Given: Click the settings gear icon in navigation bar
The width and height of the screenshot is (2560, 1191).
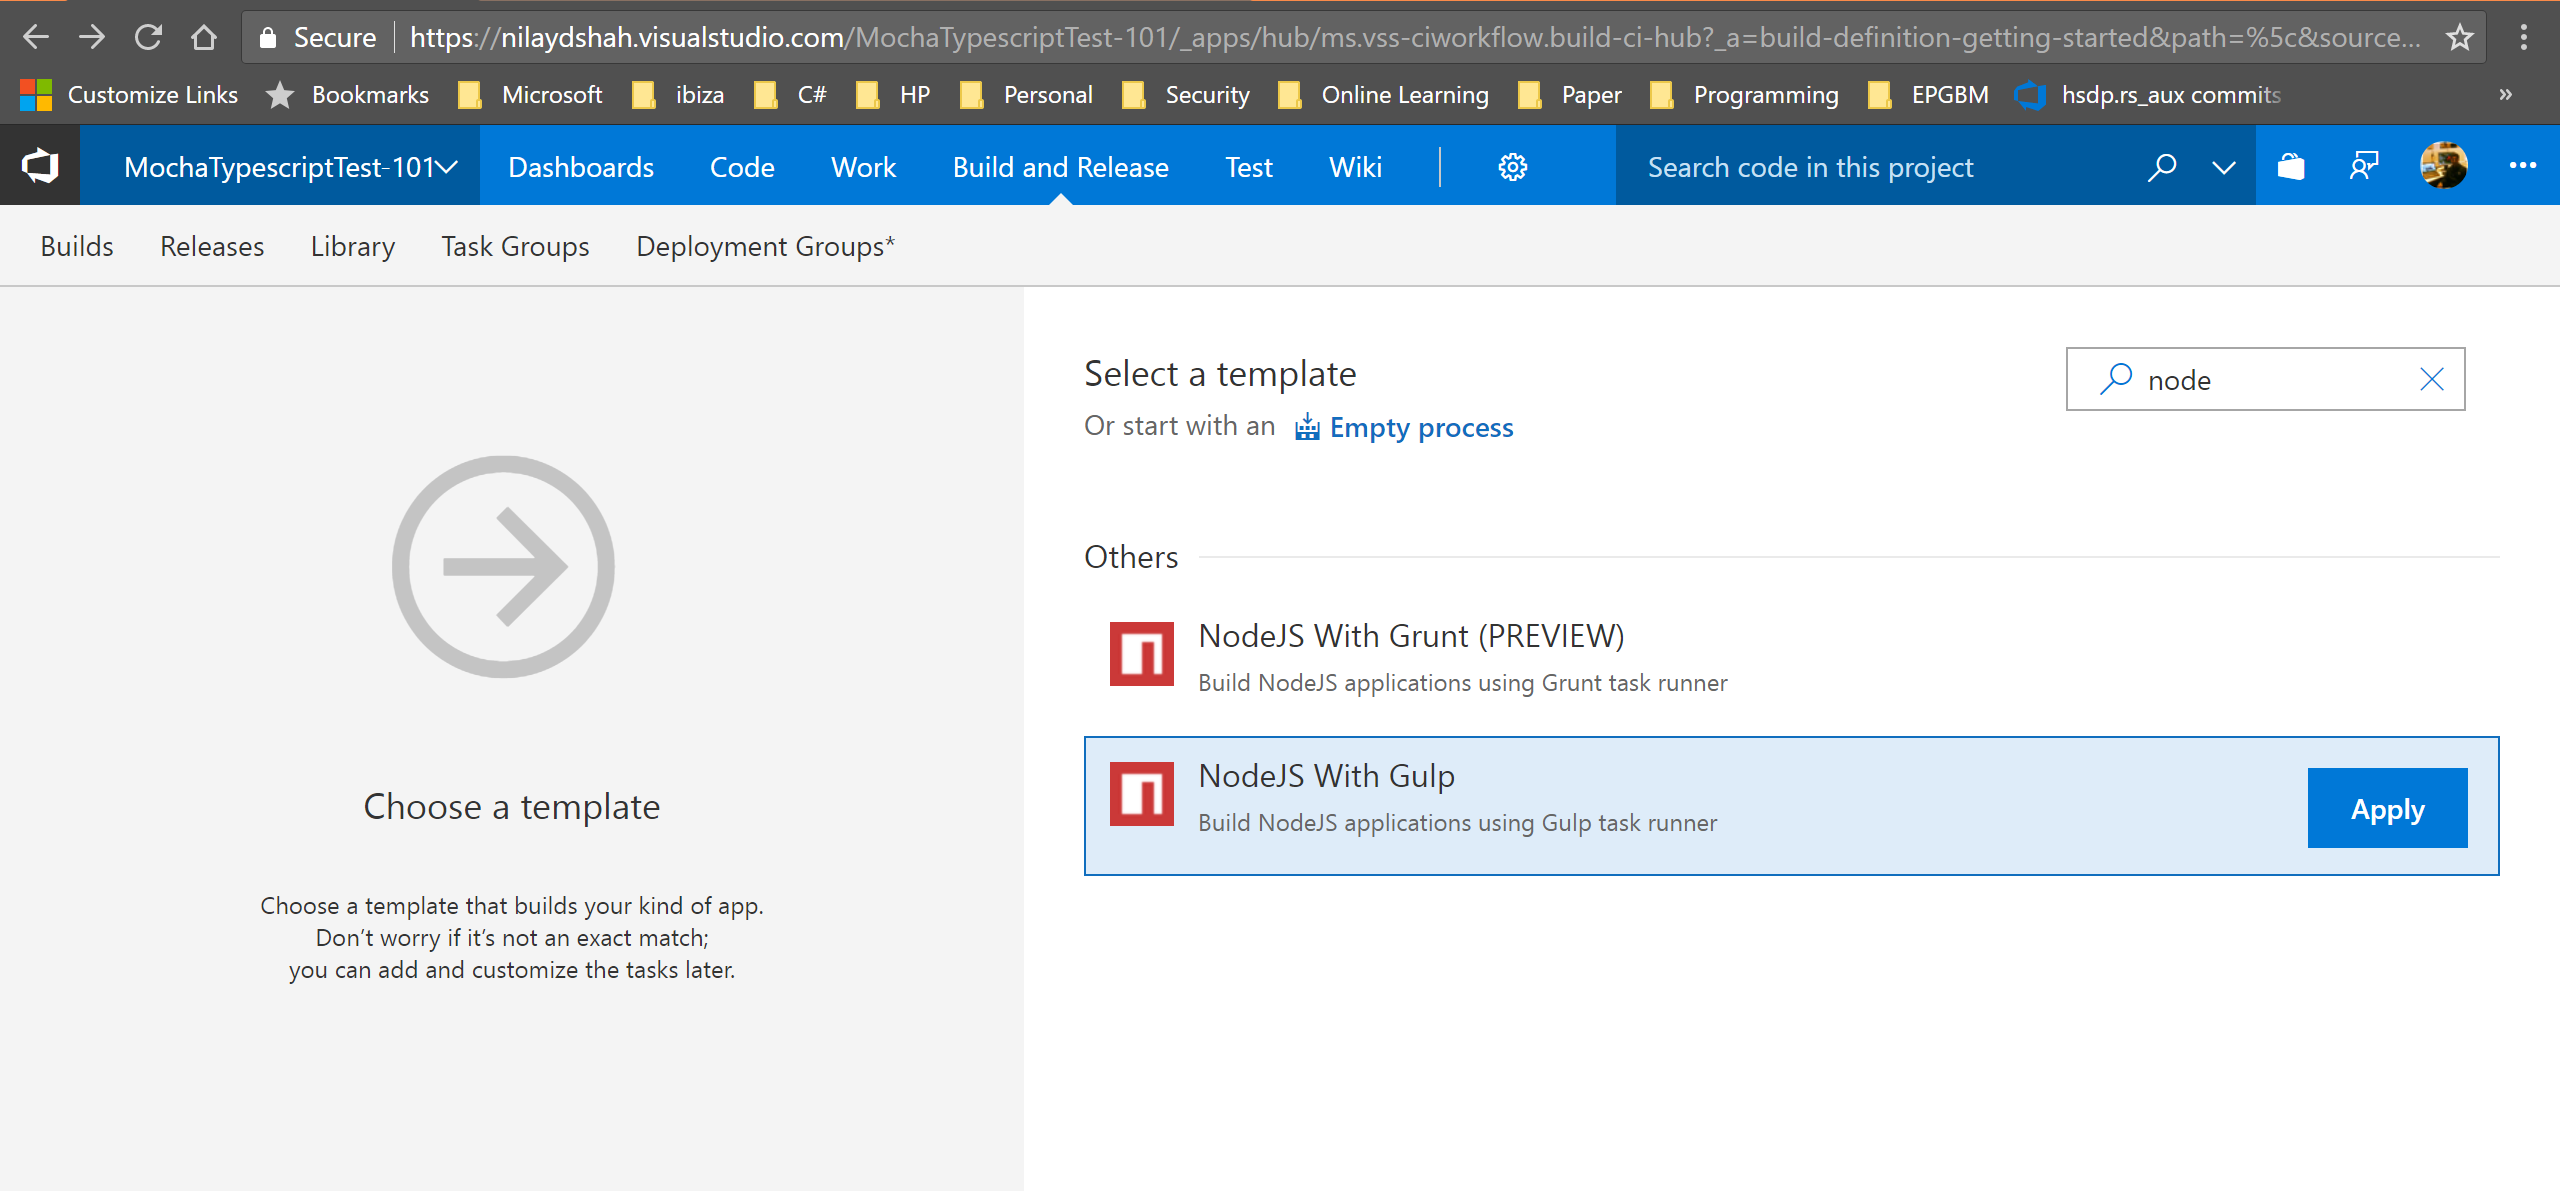Looking at the screenshot, I should (x=1510, y=167).
